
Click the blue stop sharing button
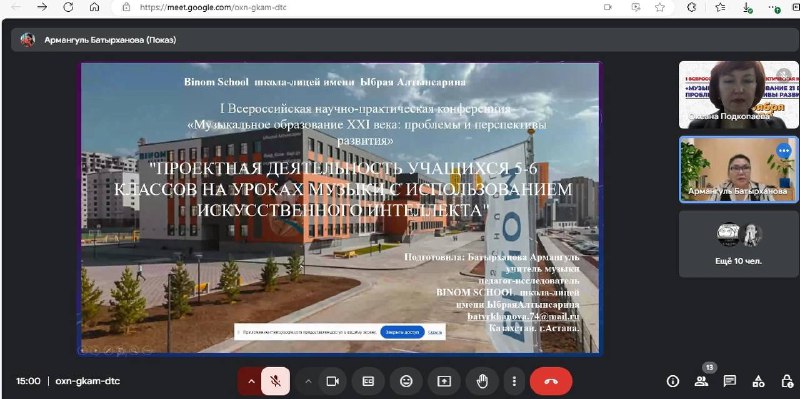(402, 332)
